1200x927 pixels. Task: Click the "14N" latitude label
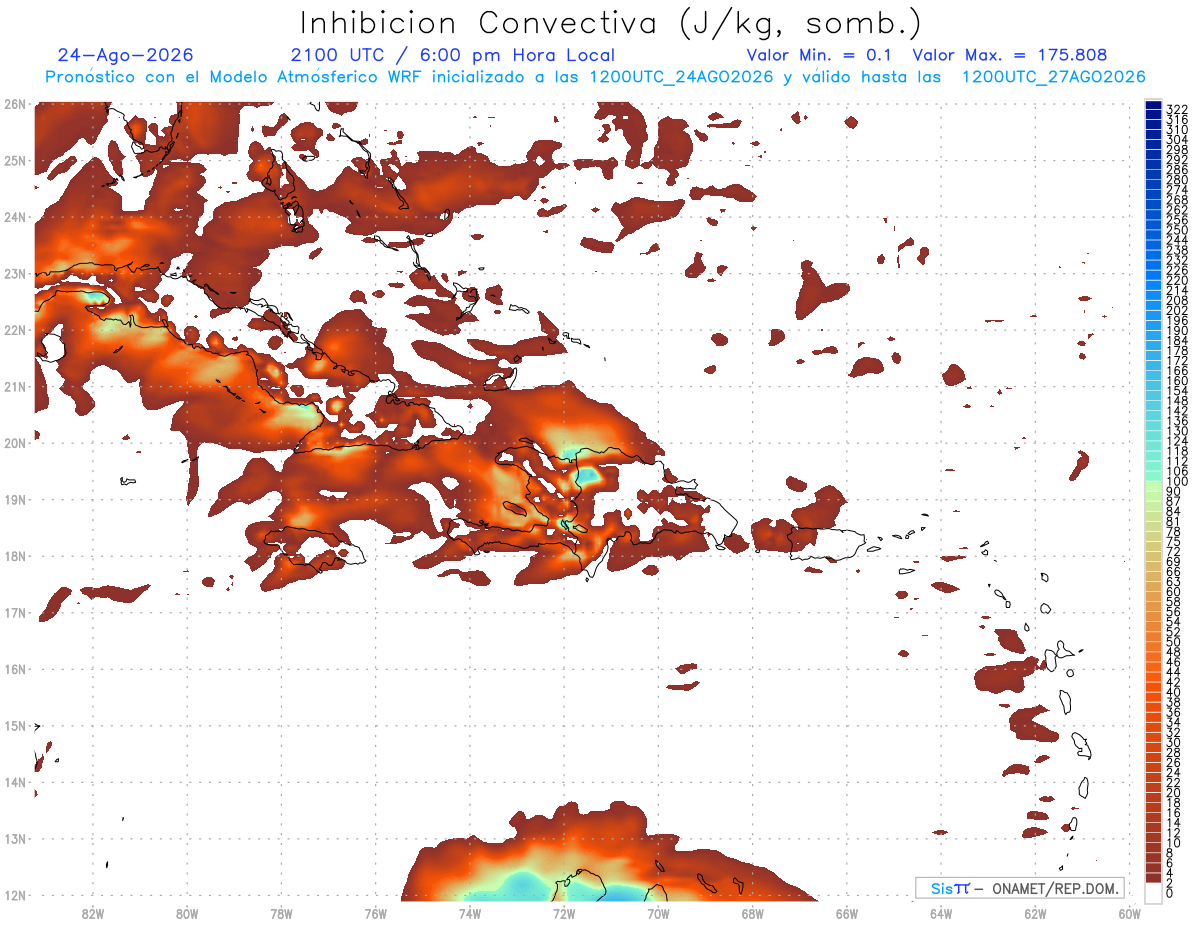coord(14,782)
